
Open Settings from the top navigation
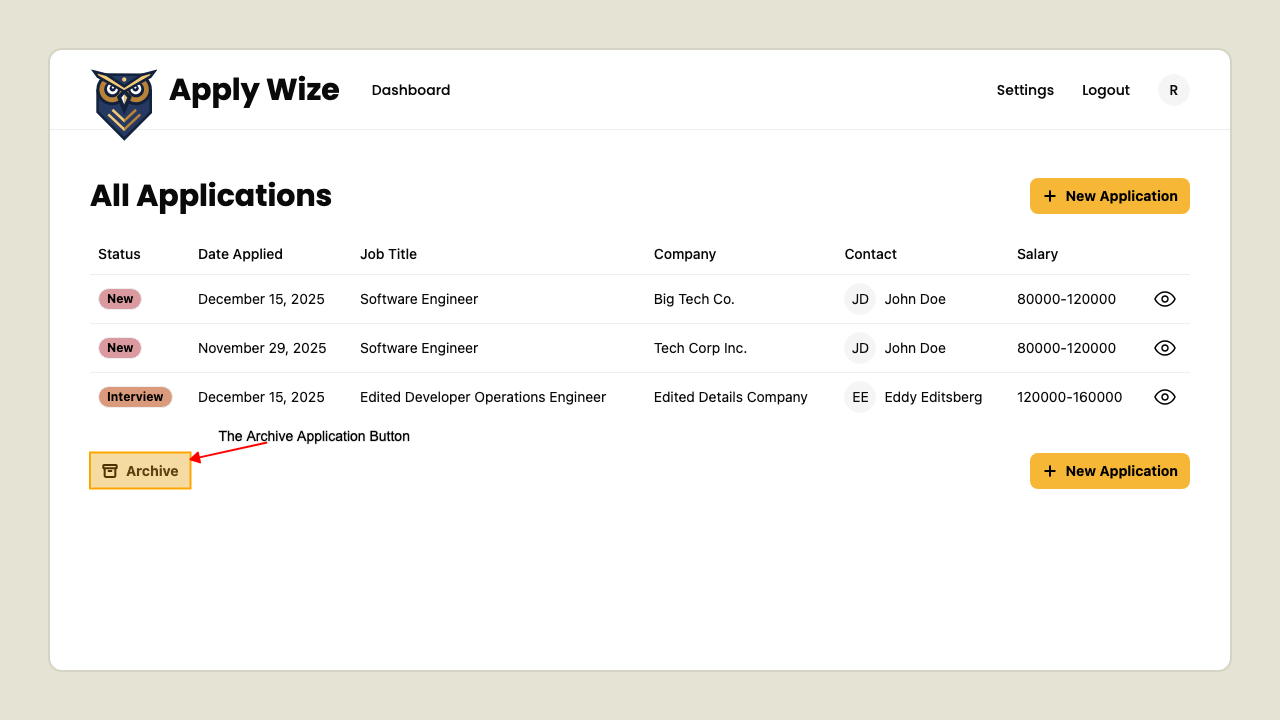point(1025,90)
